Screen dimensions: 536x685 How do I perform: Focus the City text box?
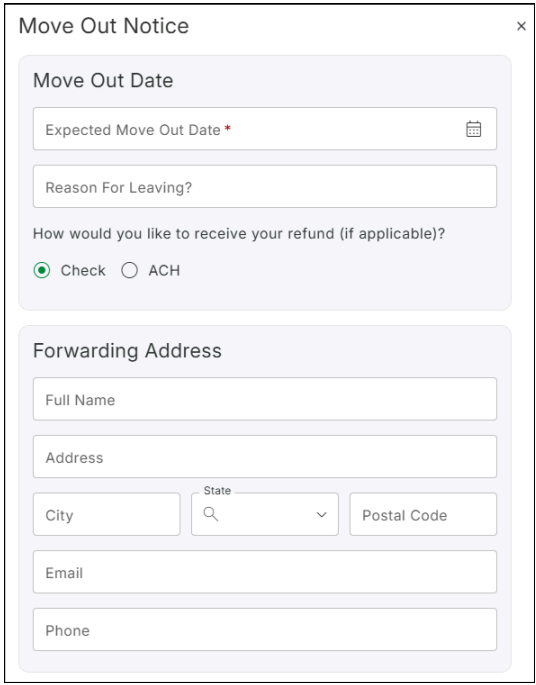tap(107, 514)
